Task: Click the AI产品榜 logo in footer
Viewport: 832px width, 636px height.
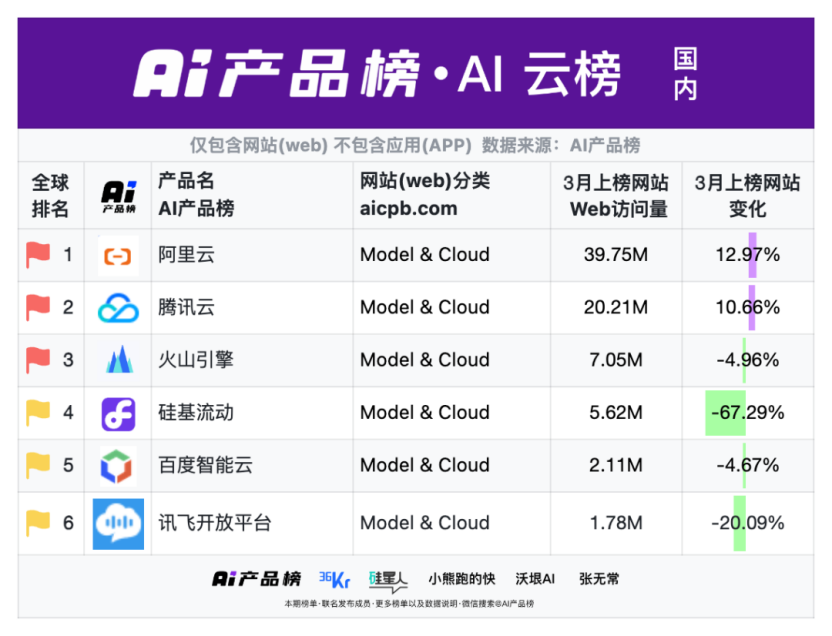Action: pyautogui.click(x=256, y=579)
